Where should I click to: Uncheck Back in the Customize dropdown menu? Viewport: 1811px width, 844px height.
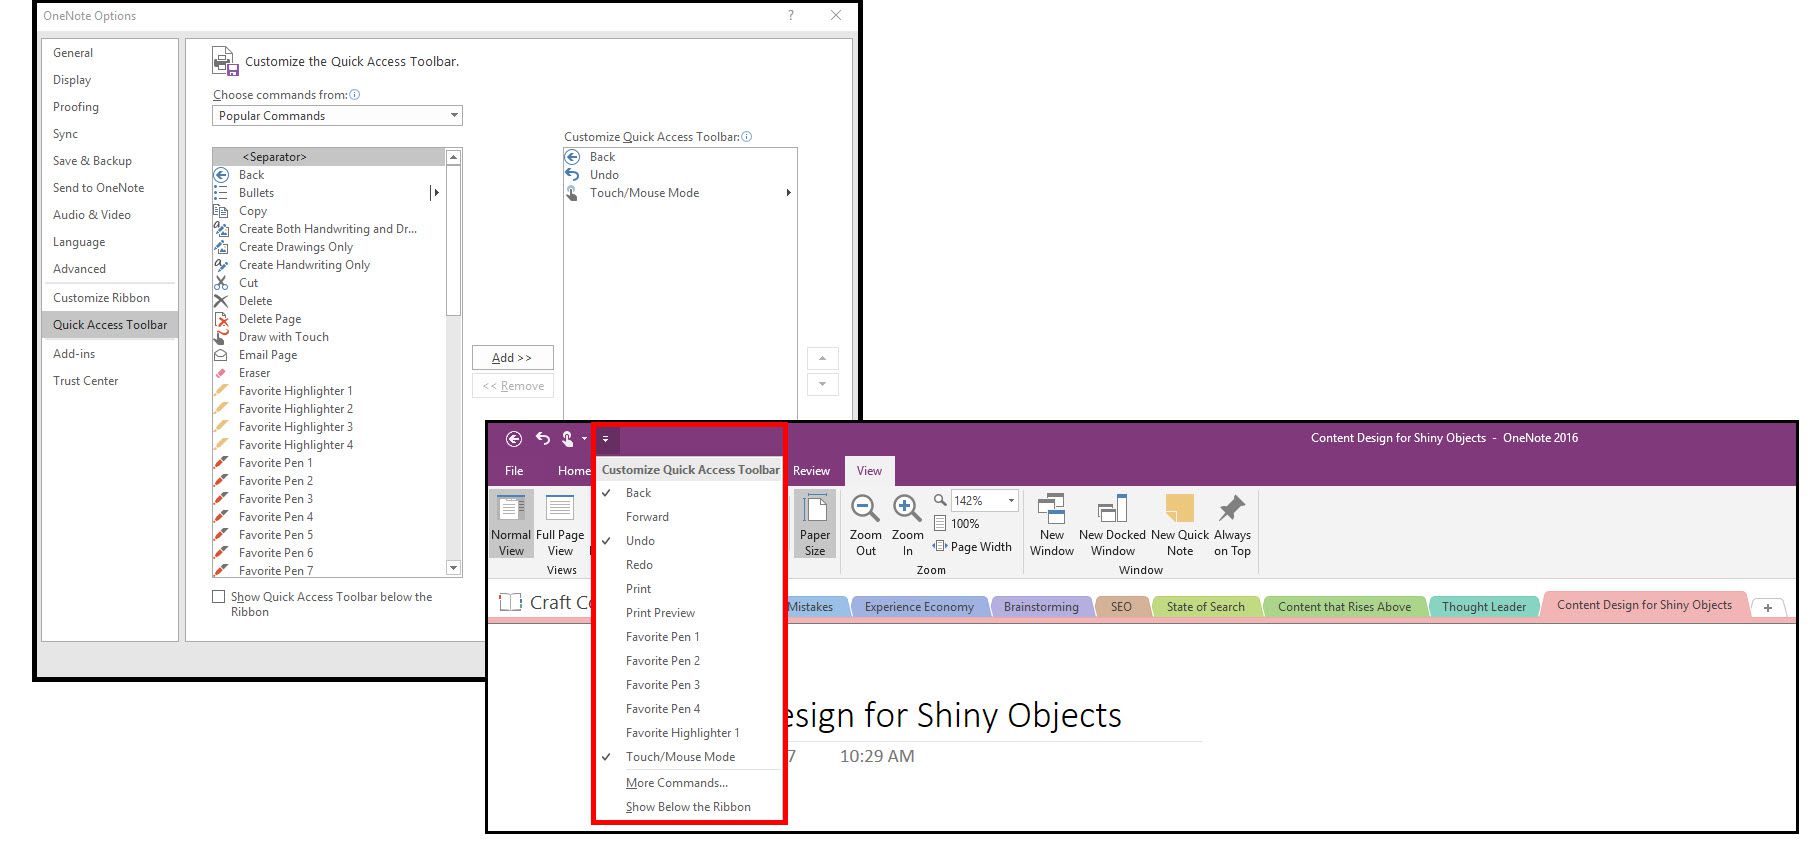point(688,493)
